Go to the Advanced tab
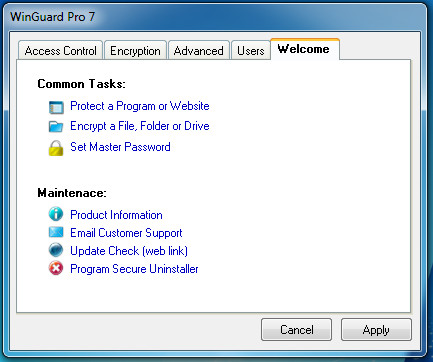The width and height of the screenshot is (433, 362). tap(199, 50)
